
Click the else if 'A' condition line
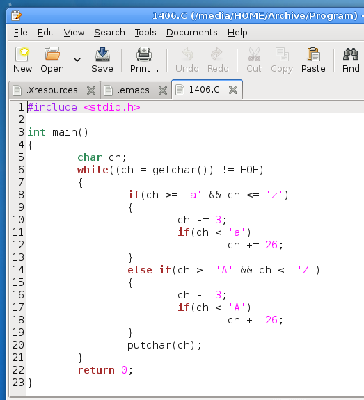point(223,270)
